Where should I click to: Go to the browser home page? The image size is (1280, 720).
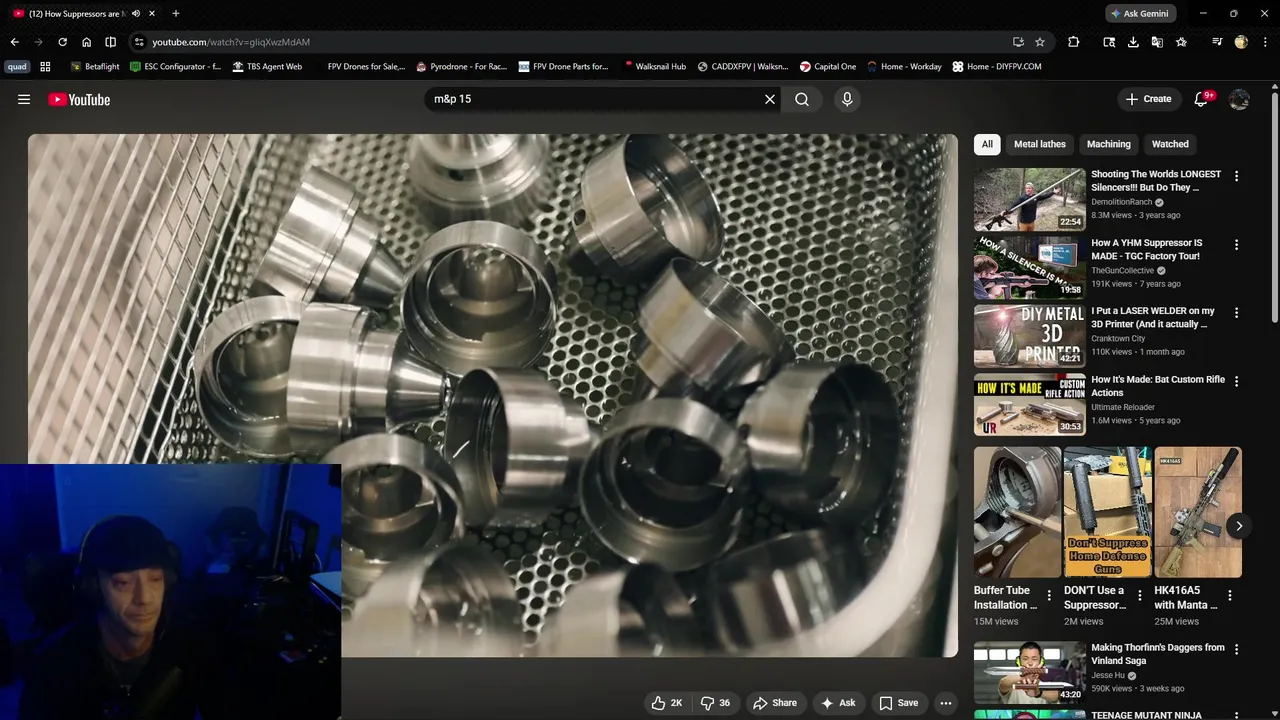point(86,42)
